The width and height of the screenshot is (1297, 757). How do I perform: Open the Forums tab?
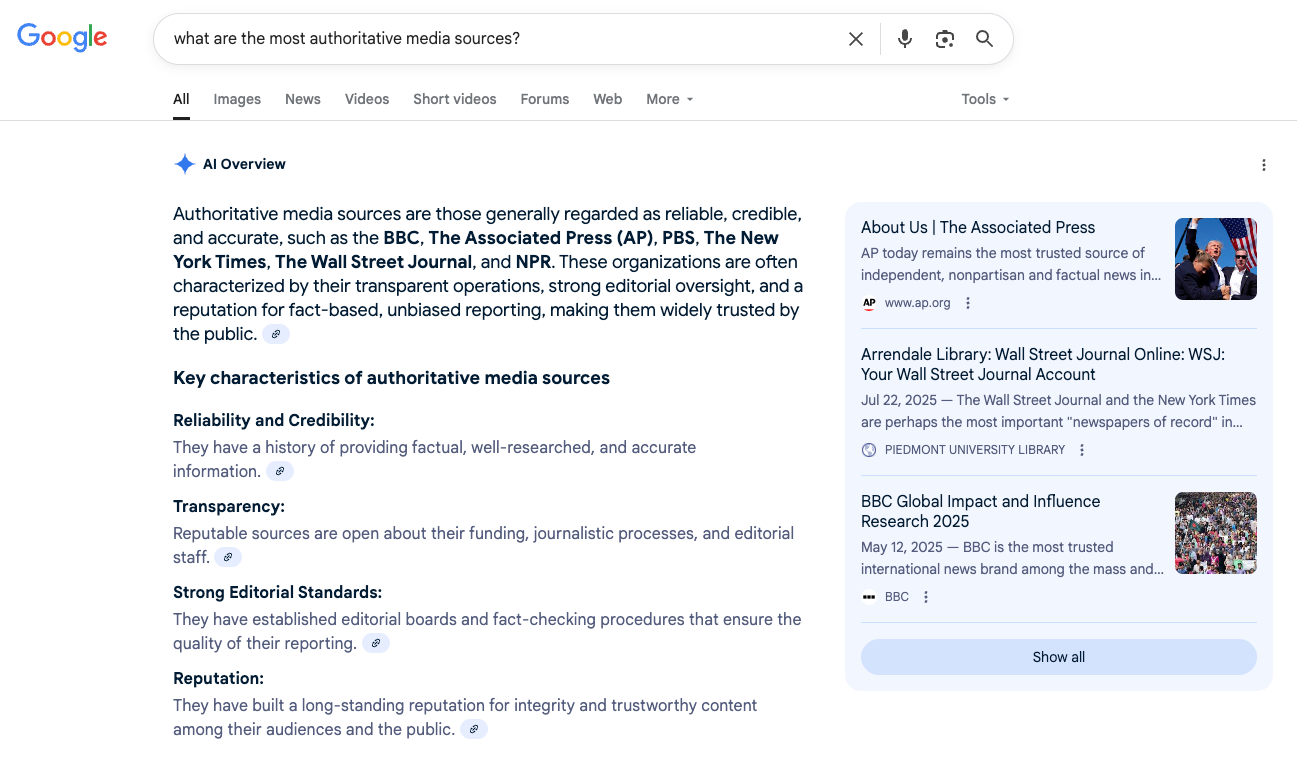pyautogui.click(x=544, y=99)
